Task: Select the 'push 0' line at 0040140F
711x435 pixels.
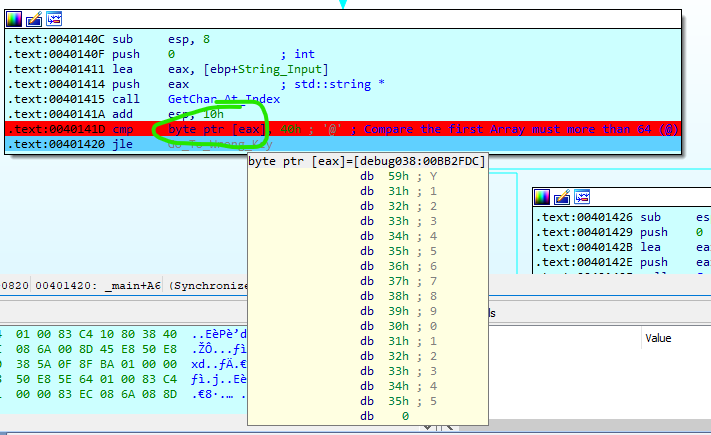Action: pyautogui.click(x=100, y=54)
